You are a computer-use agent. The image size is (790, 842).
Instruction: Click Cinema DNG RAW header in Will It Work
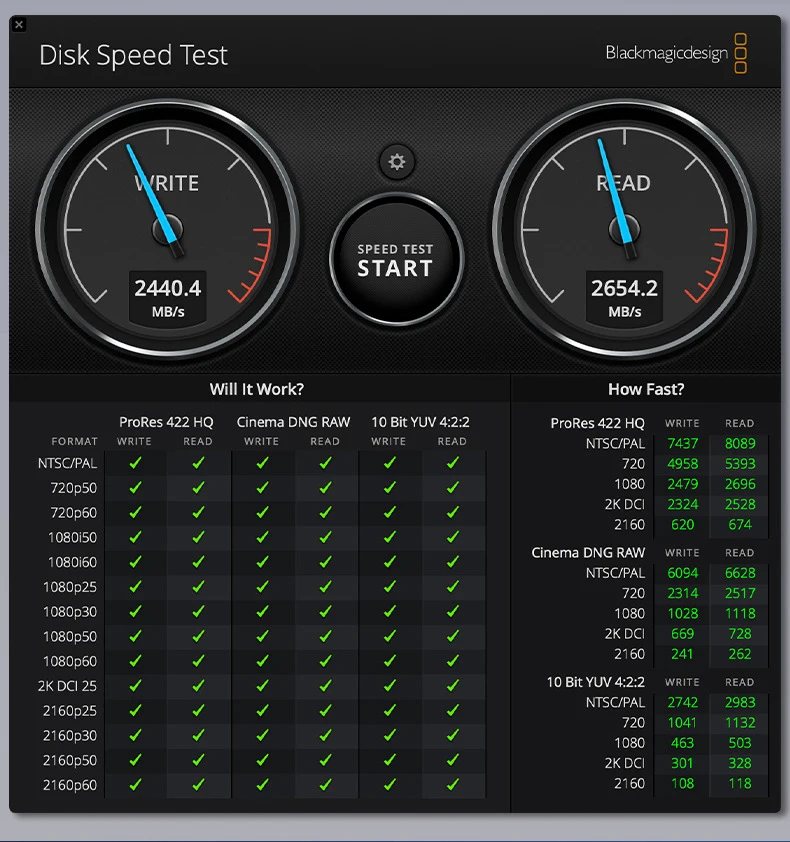293,422
